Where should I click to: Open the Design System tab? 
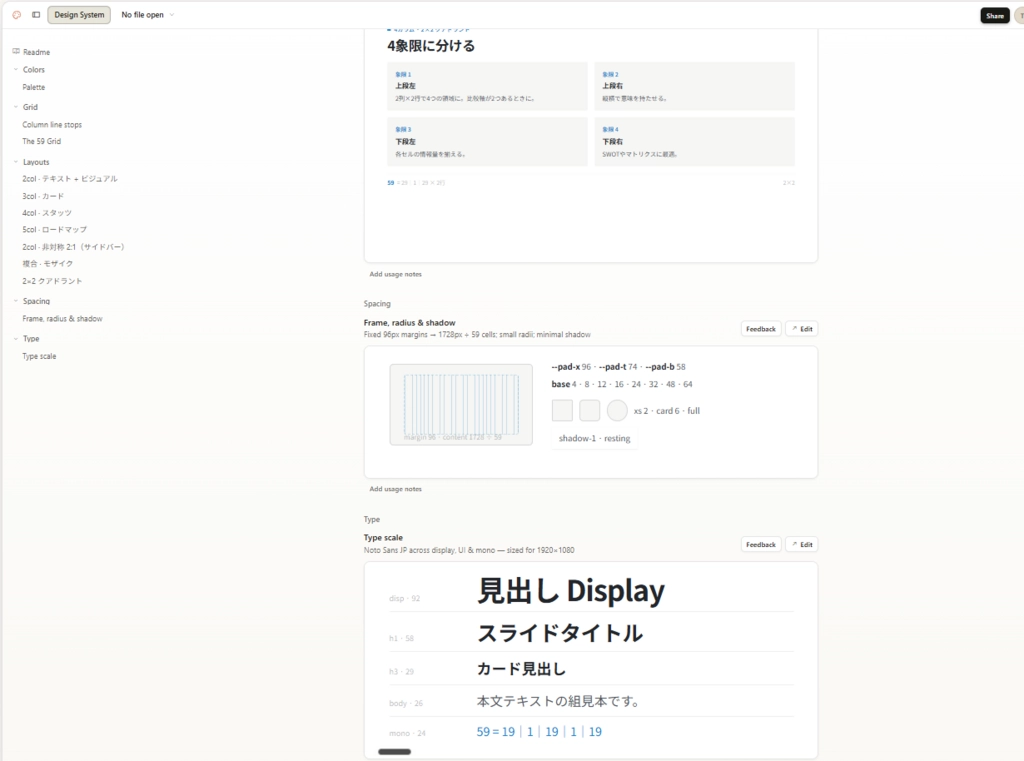pos(79,14)
